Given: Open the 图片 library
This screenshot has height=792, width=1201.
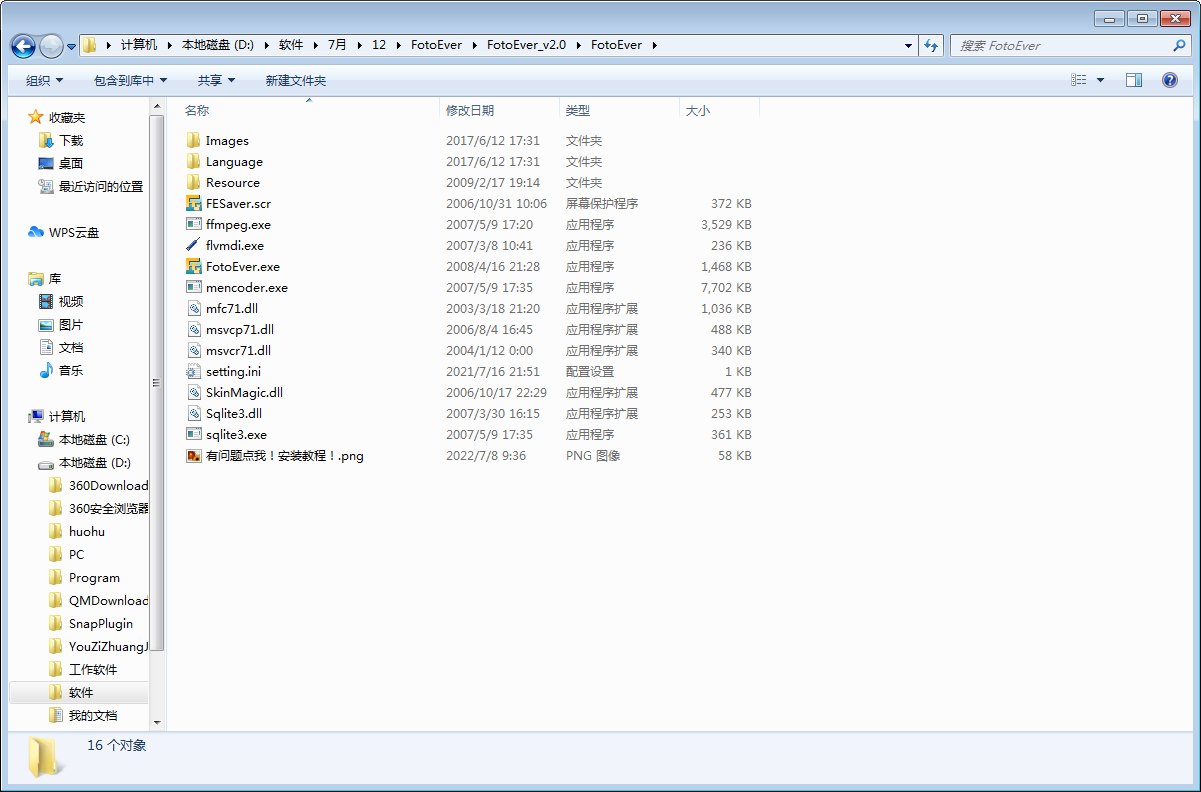Looking at the screenshot, I should (x=71, y=324).
